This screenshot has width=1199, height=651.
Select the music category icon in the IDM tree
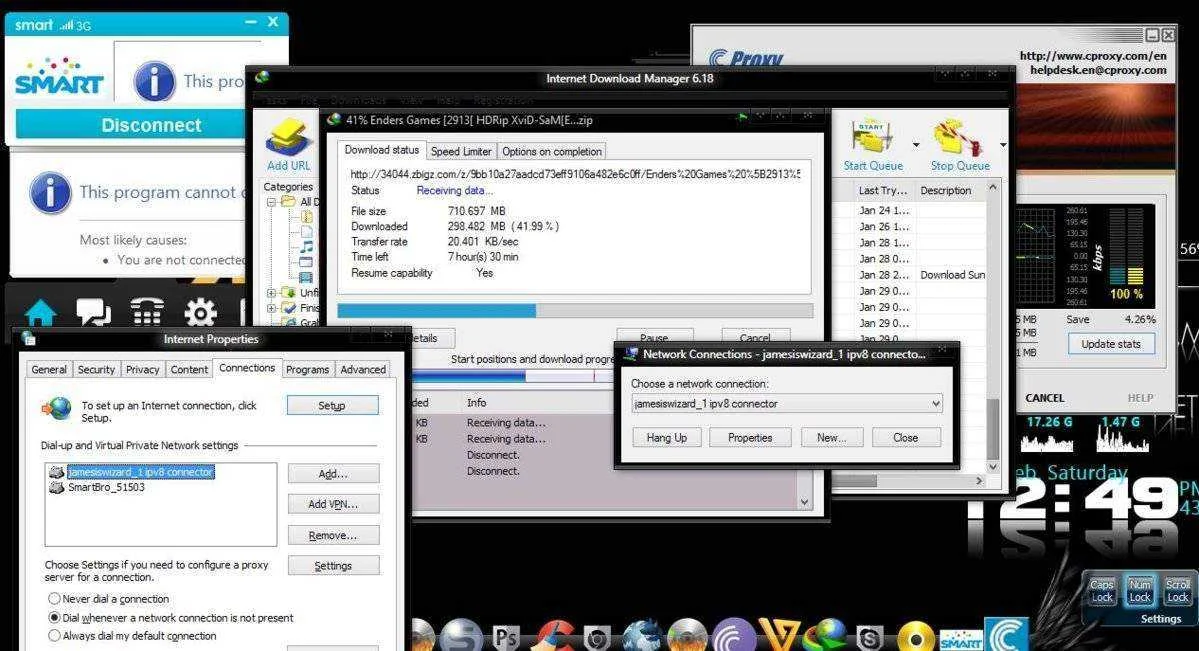(306, 246)
